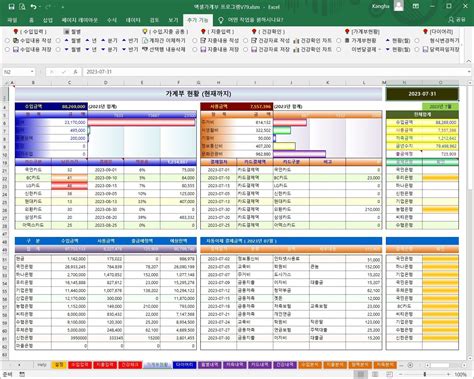Click the 지출내용 저장 disk icon
The image size is (474, 379).
click(x=203, y=49)
